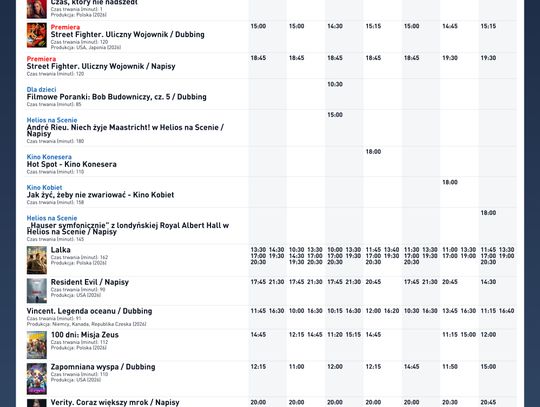540x407 pixels.
Task: Click Premiera label above Street Fighter Dubbing
Action: 65,27
